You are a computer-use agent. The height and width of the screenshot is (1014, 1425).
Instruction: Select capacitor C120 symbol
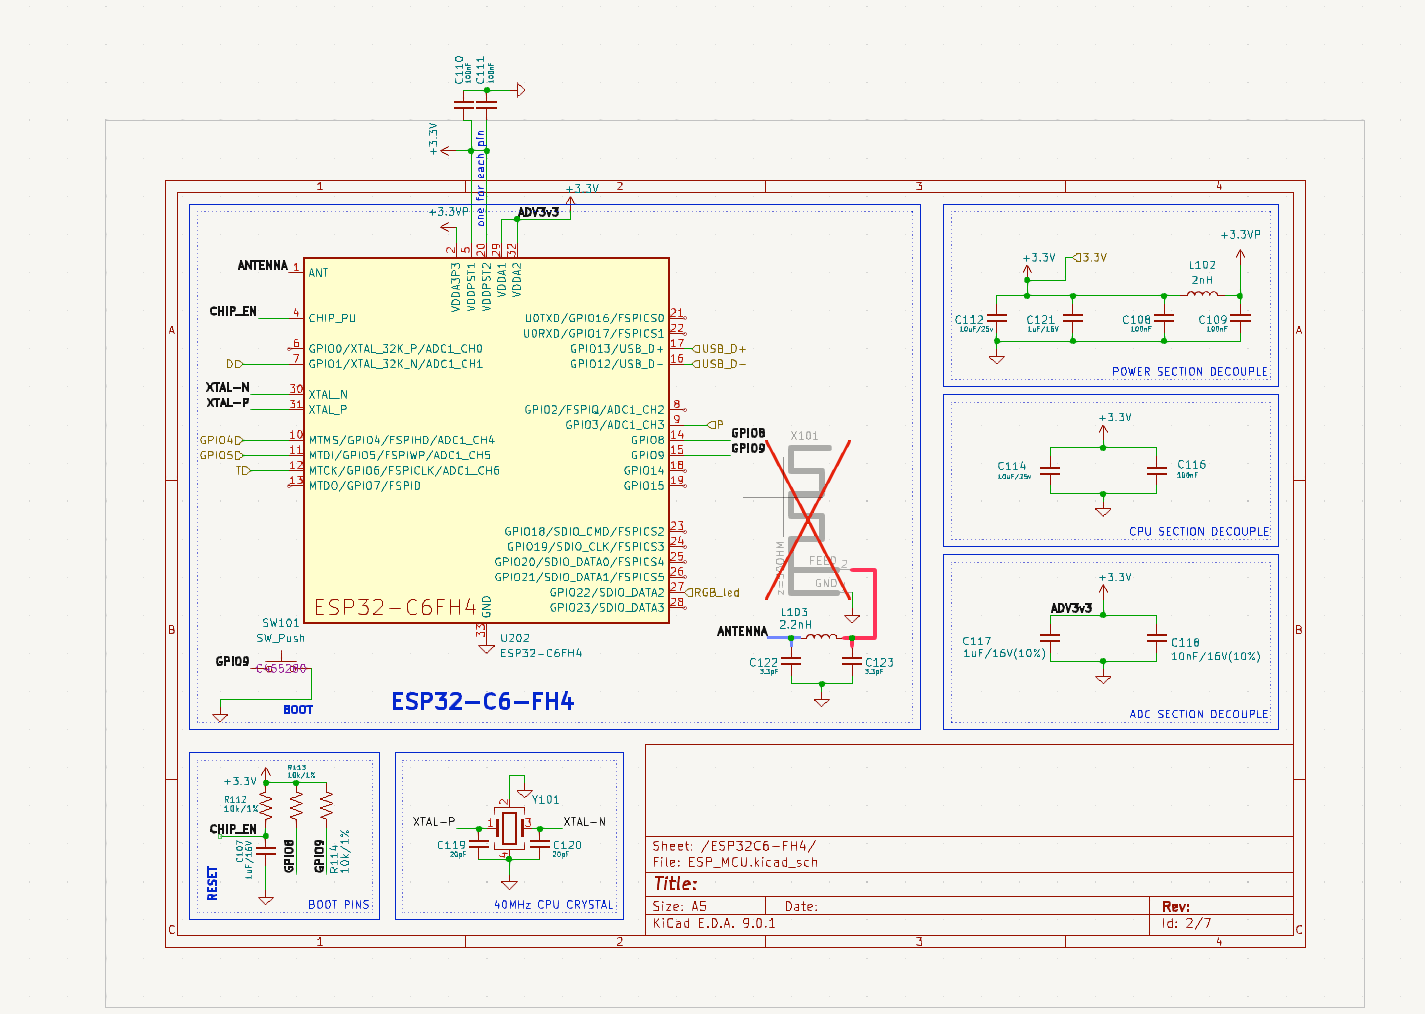tap(540, 843)
